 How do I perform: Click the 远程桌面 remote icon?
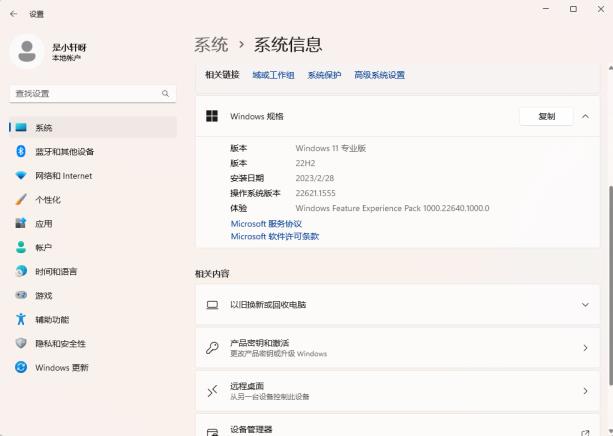(212, 391)
